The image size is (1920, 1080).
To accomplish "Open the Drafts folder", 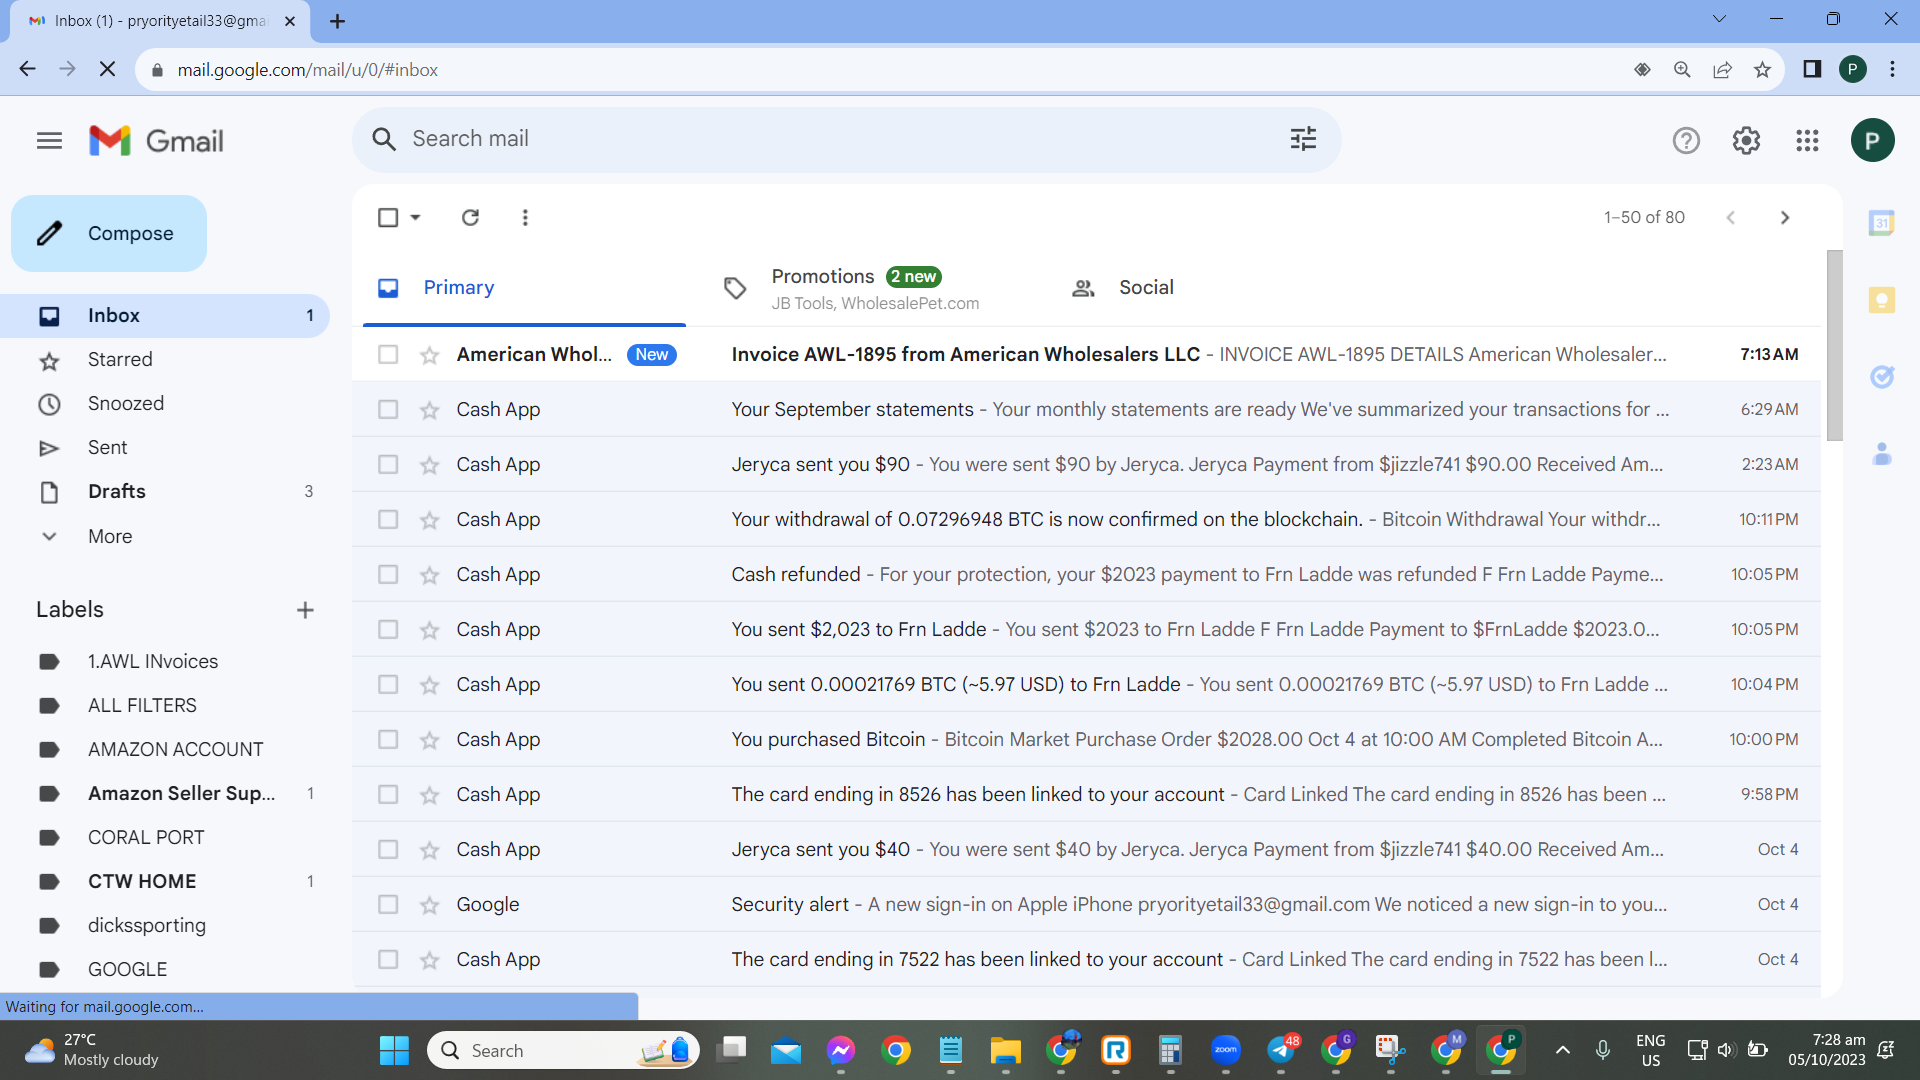I will tap(165, 492).
